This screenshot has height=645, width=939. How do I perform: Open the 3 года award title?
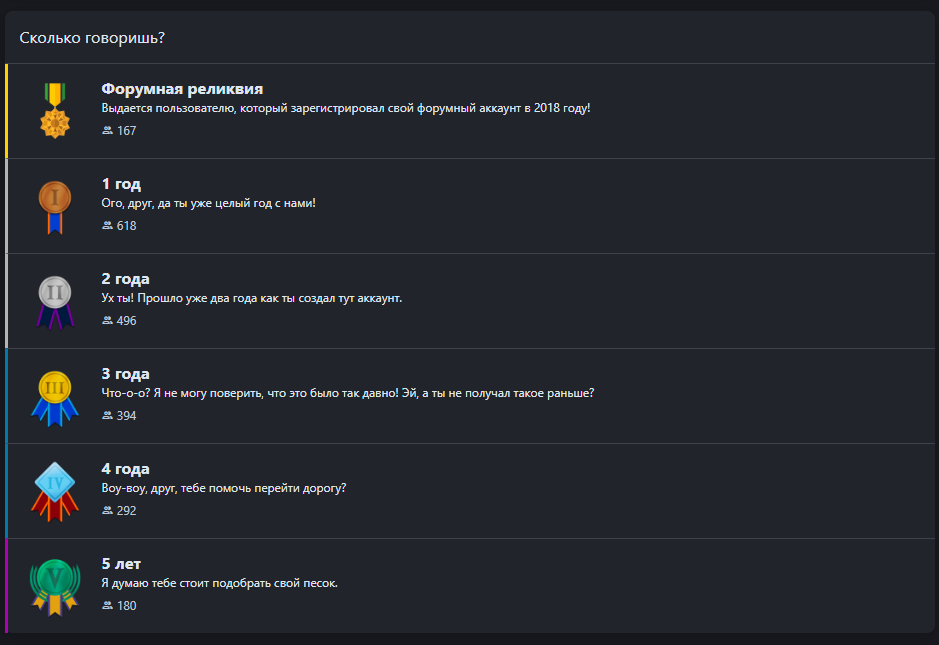tap(125, 374)
